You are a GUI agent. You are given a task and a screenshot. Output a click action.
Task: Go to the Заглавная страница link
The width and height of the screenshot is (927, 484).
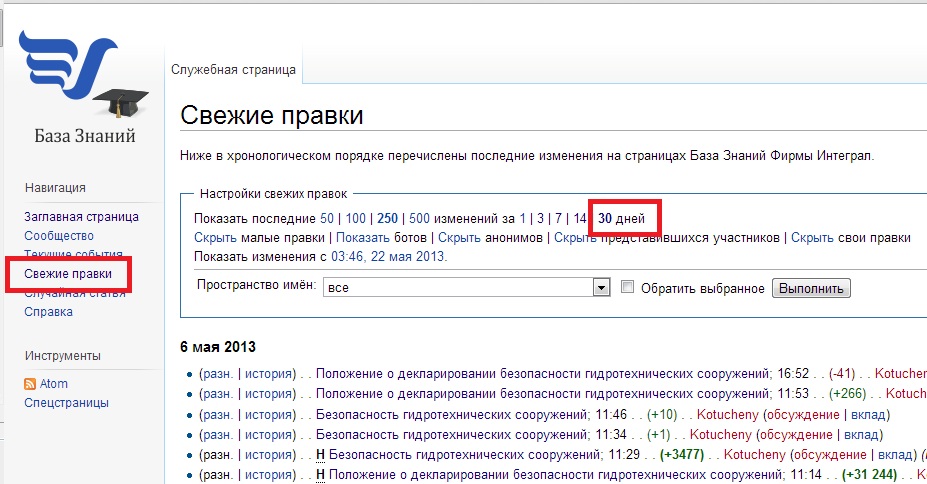(x=81, y=217)
